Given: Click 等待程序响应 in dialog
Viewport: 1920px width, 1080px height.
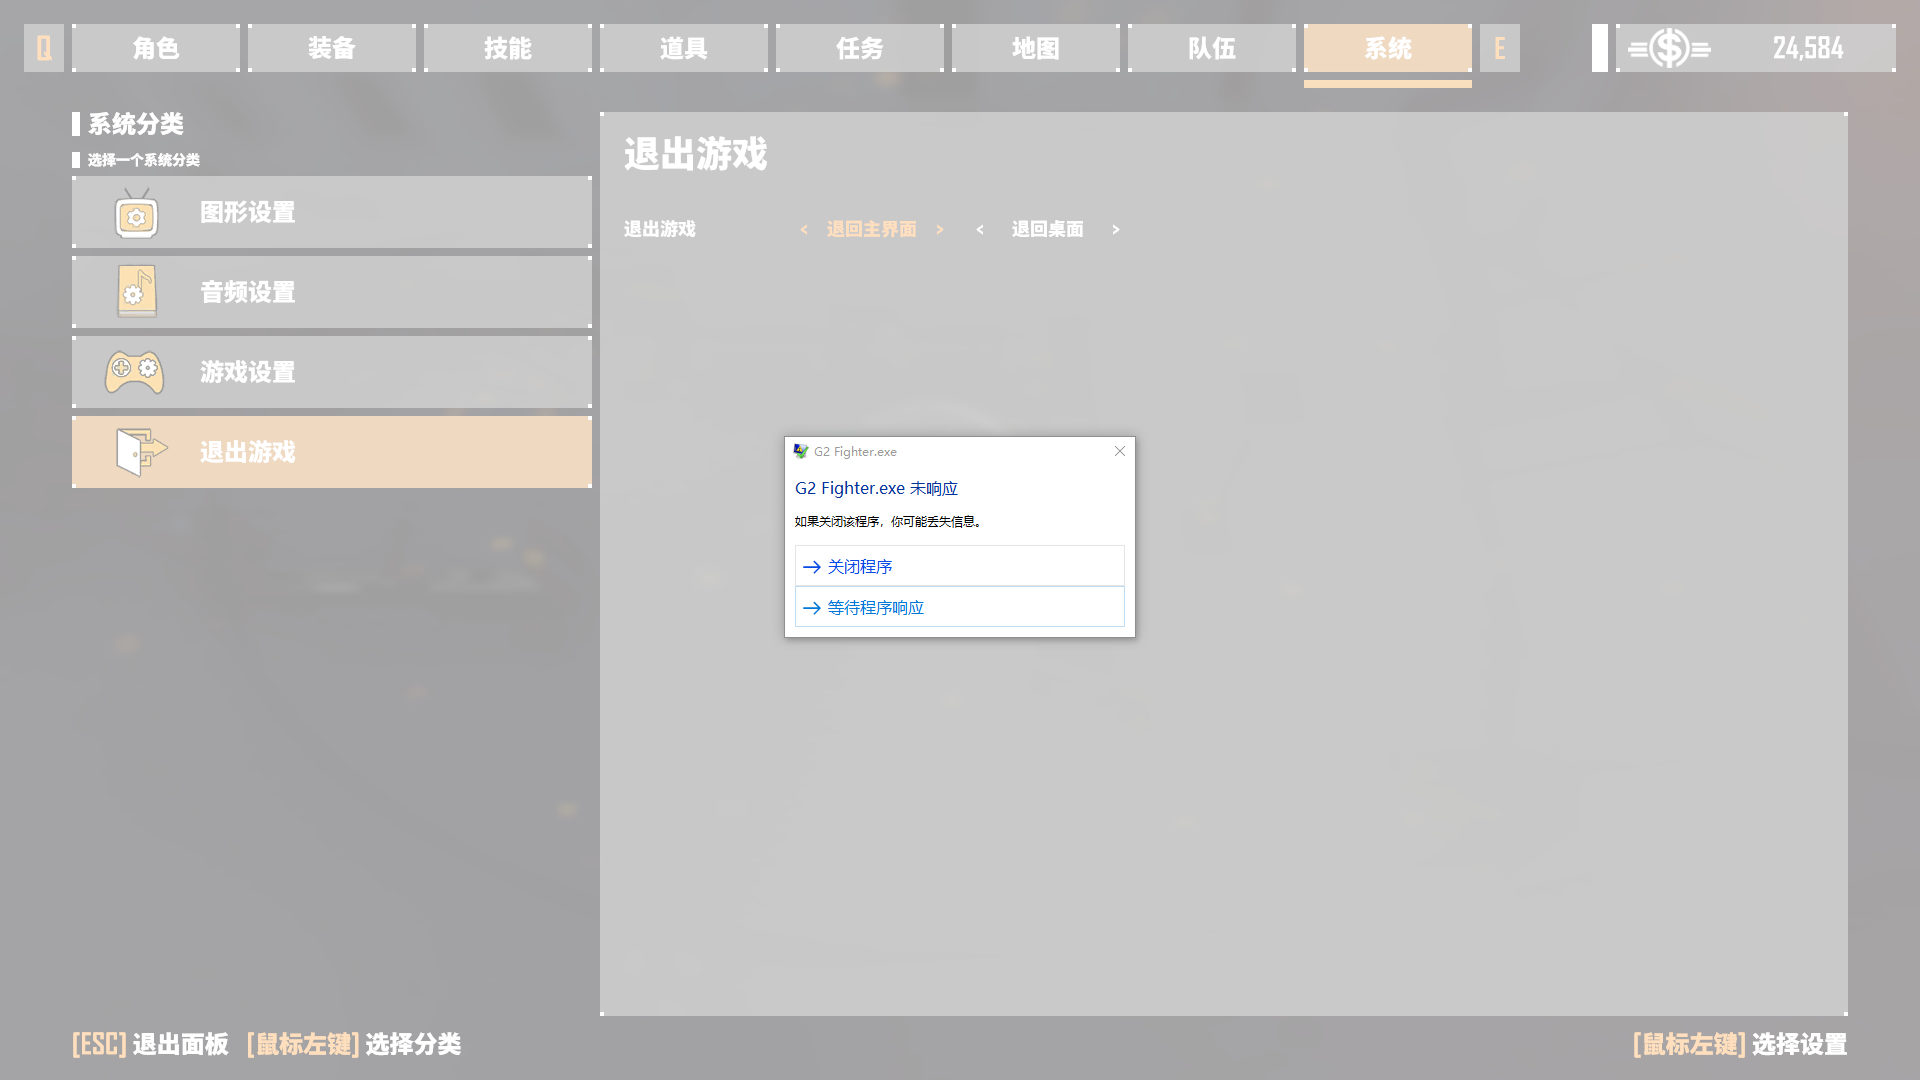Looking at the screenshot, I should click(x=960, y=607).
